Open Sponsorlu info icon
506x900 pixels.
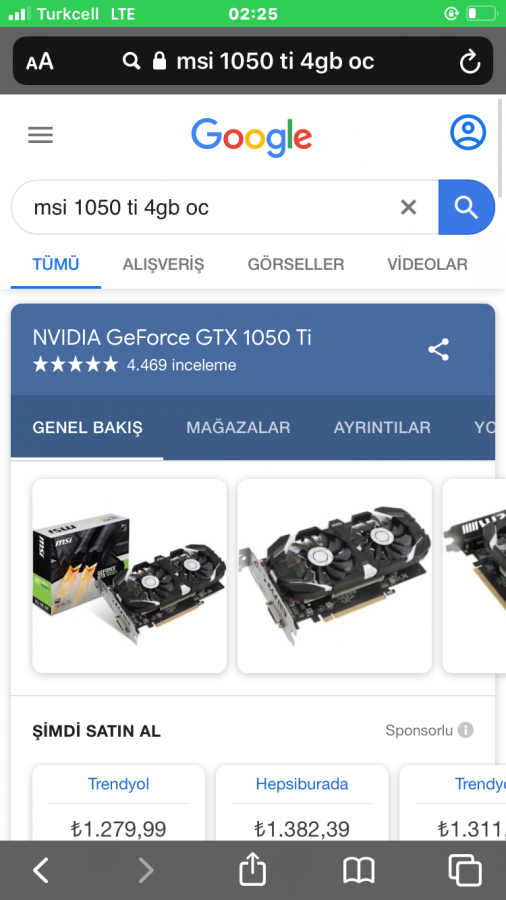tap(465, 730)
